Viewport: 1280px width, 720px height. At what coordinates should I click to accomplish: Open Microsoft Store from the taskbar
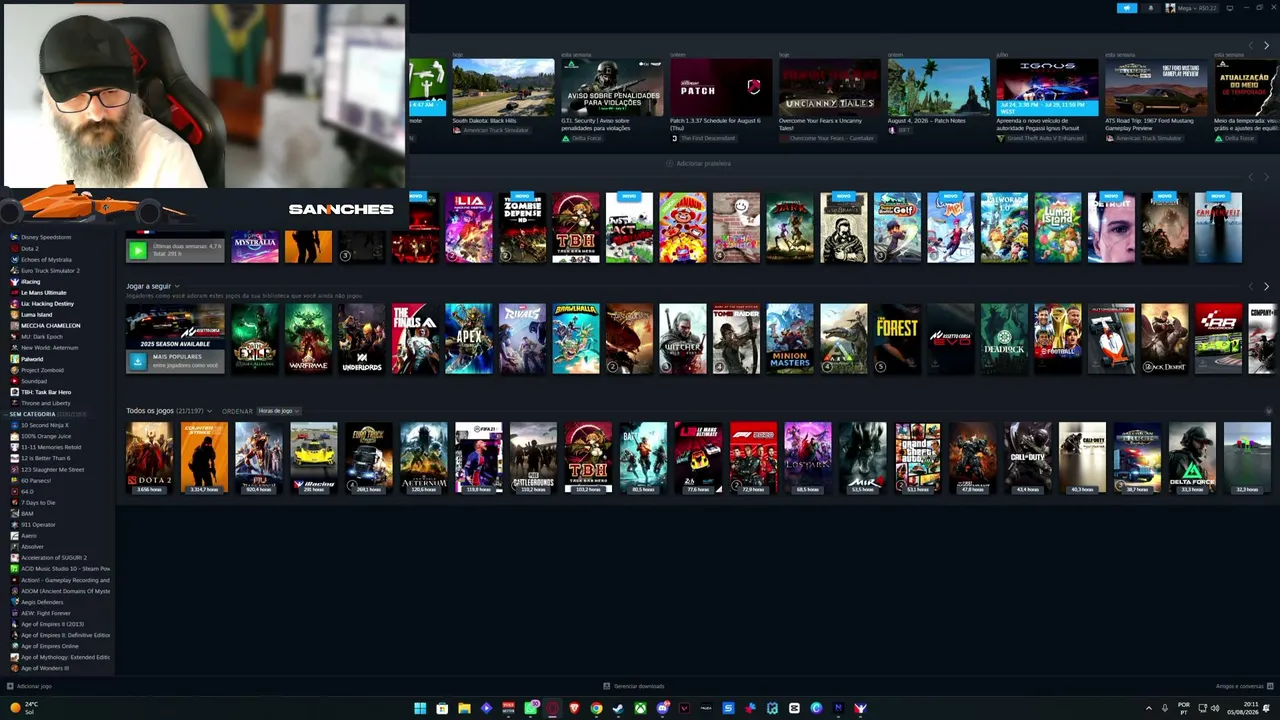pos(442,708)
